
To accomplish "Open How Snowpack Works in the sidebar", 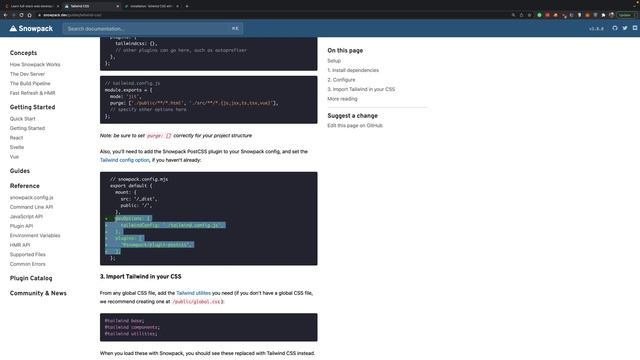I will pos(35,64).
